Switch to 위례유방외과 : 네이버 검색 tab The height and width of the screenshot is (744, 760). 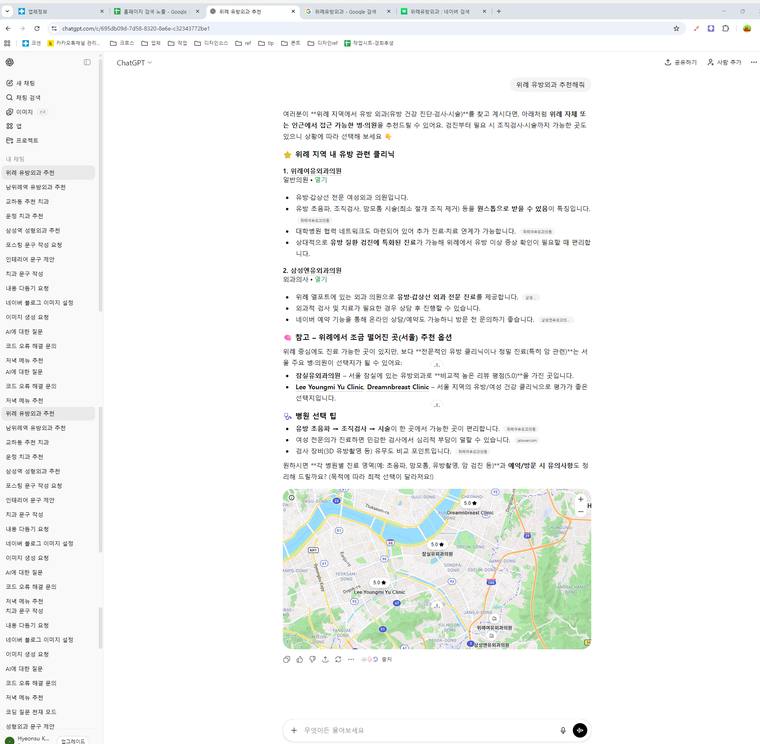443,11
